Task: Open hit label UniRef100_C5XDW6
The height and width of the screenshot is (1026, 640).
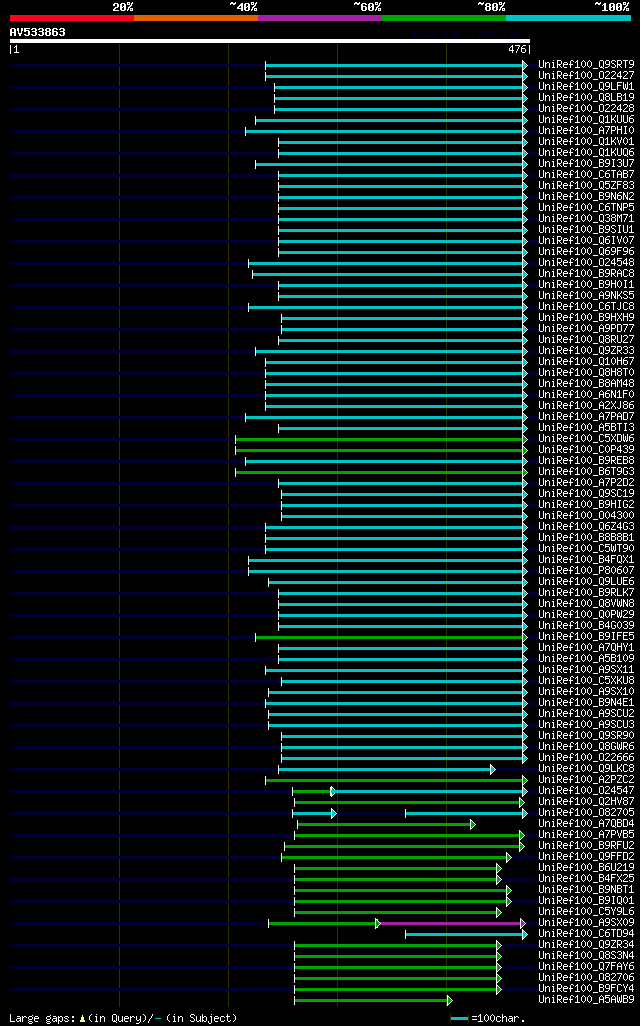Action: coord(586,438)
